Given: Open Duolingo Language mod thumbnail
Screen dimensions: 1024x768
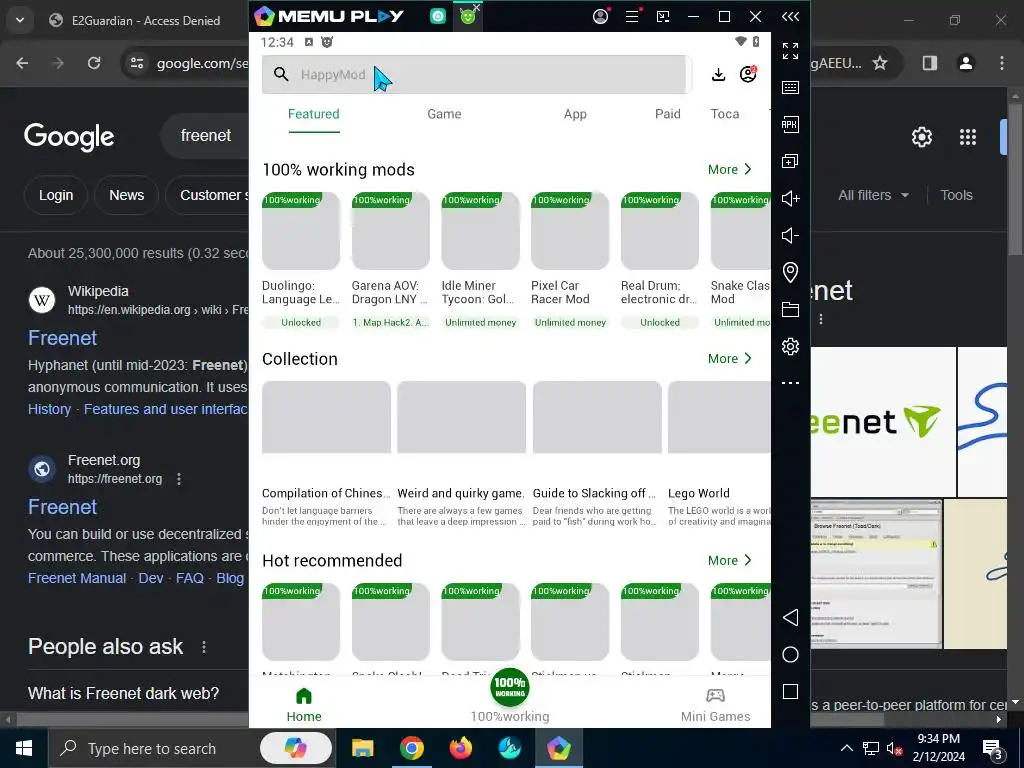Looking at the screenshot, I should click(x=301, y=231).
